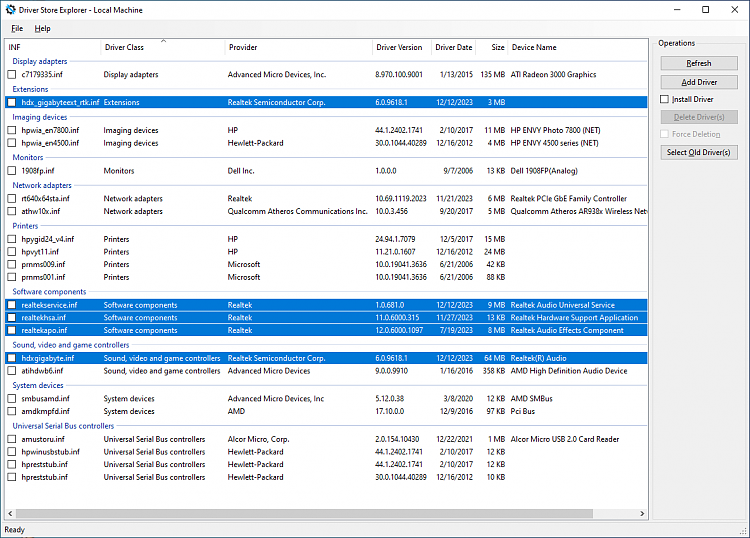Collapse the Monitors group header
Screen dimensions: 750x538
28,157
